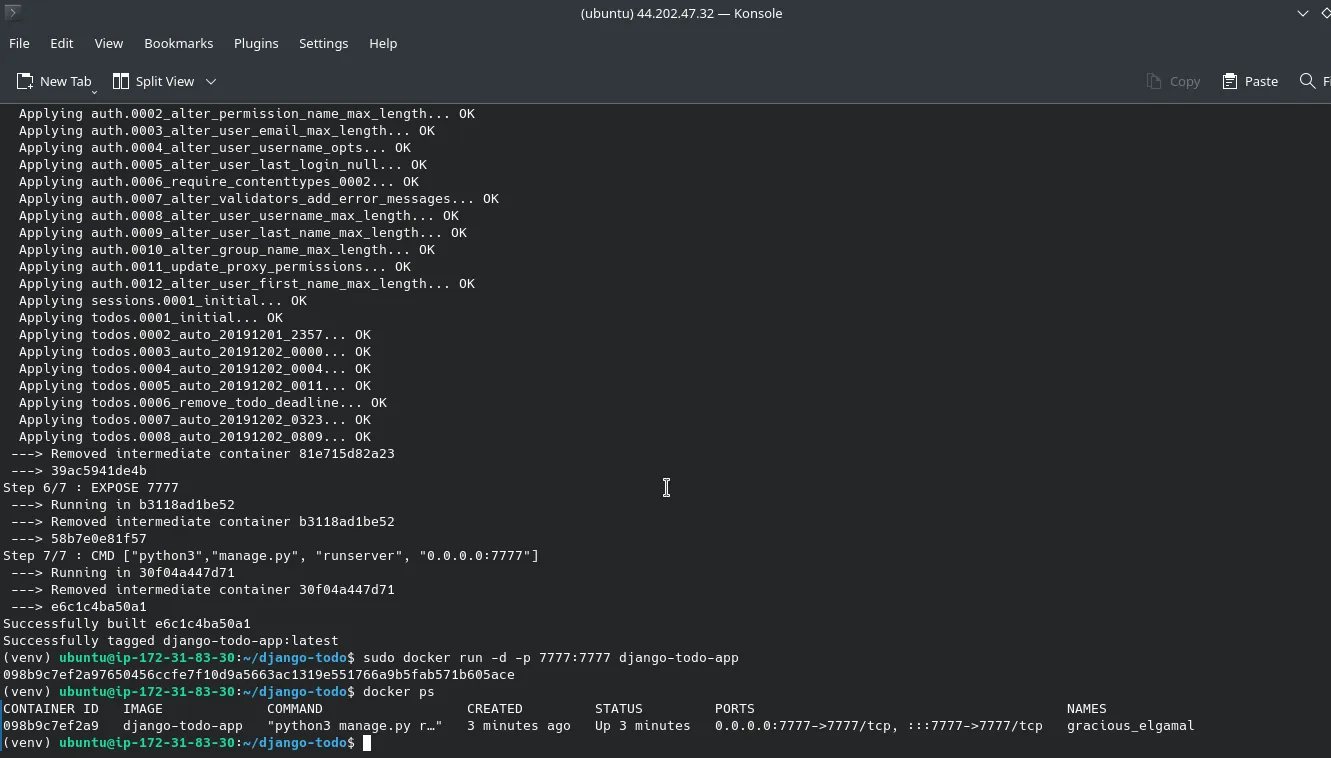Paste clipboard using the Paste button

[1250, 81]
